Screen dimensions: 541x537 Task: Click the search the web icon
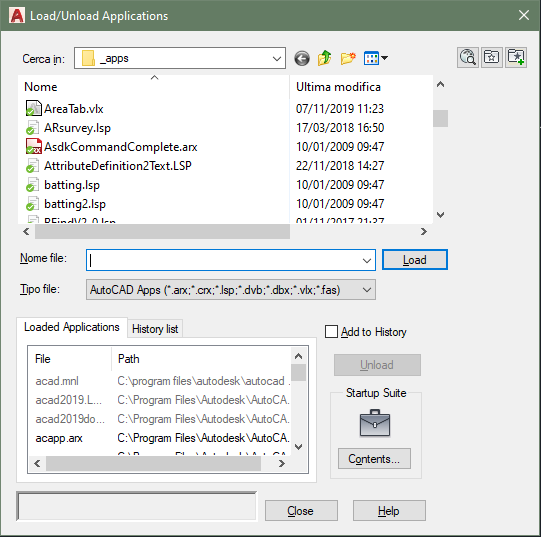(468, 57)
